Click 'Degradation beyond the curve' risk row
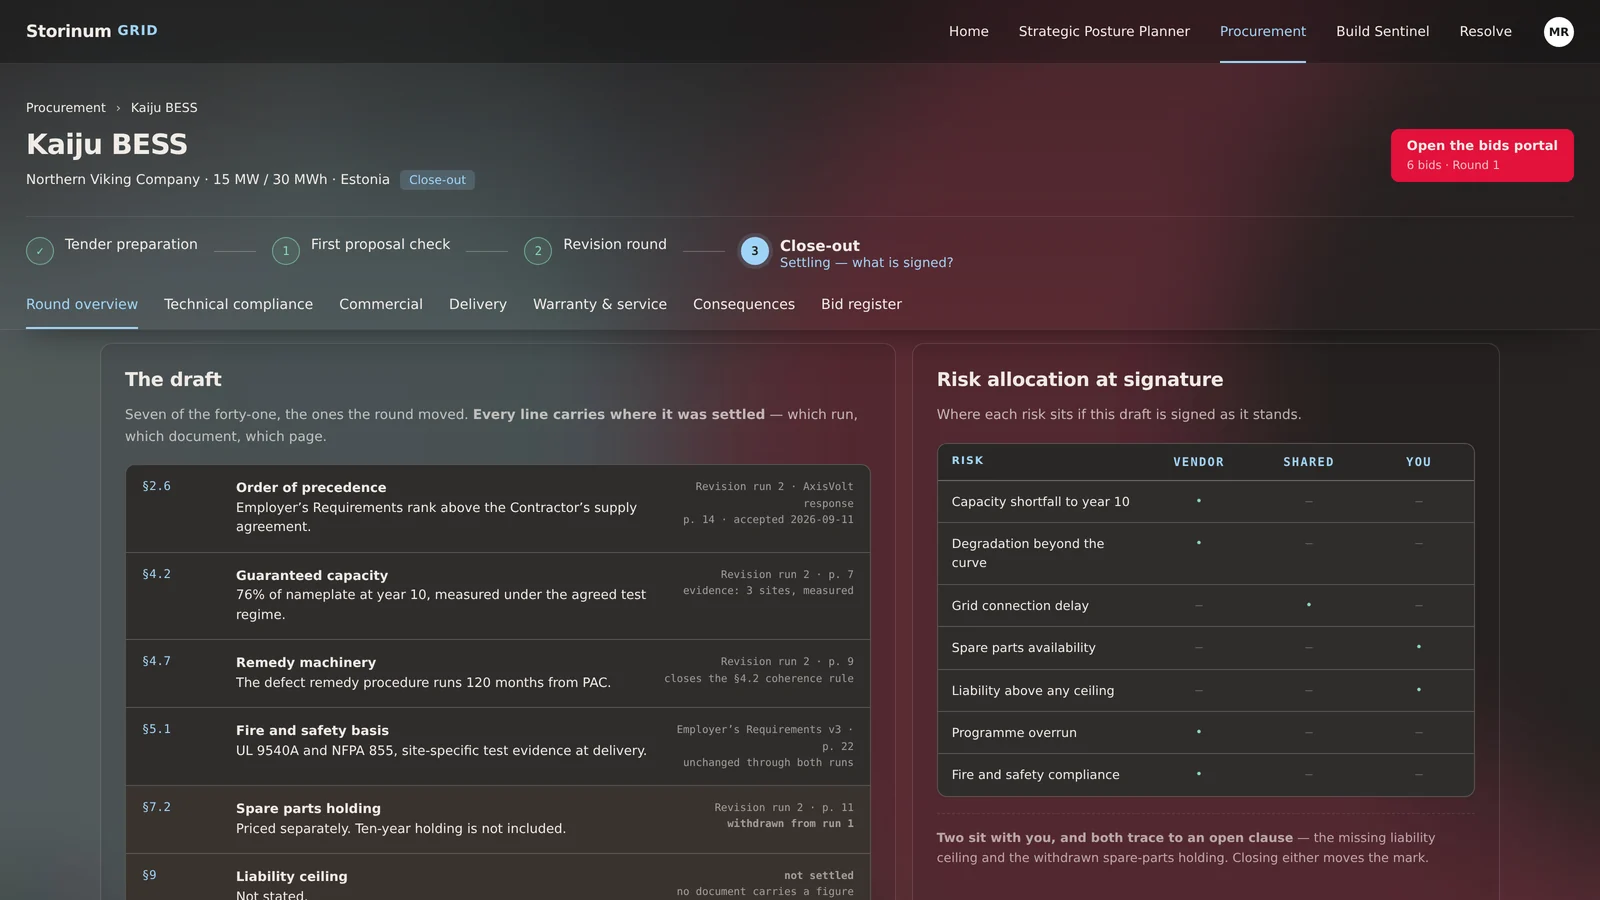 tap(1205, 554)
